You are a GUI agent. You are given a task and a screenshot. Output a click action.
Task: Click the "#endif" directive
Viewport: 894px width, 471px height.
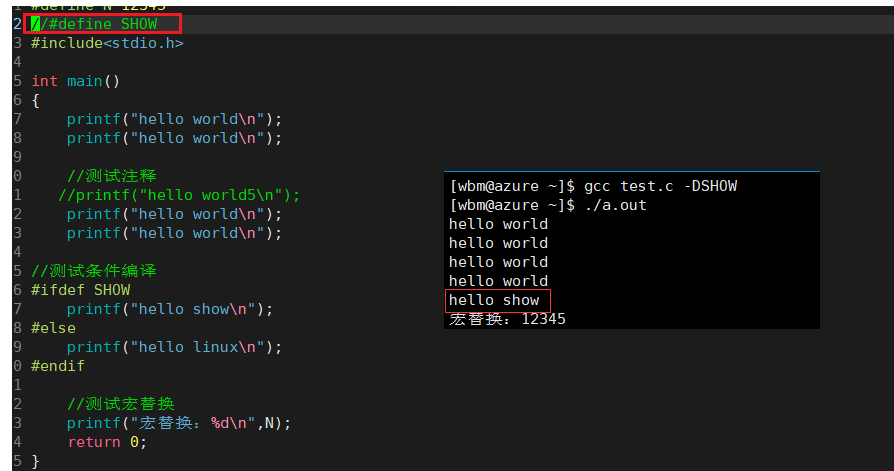pos(58,366)
